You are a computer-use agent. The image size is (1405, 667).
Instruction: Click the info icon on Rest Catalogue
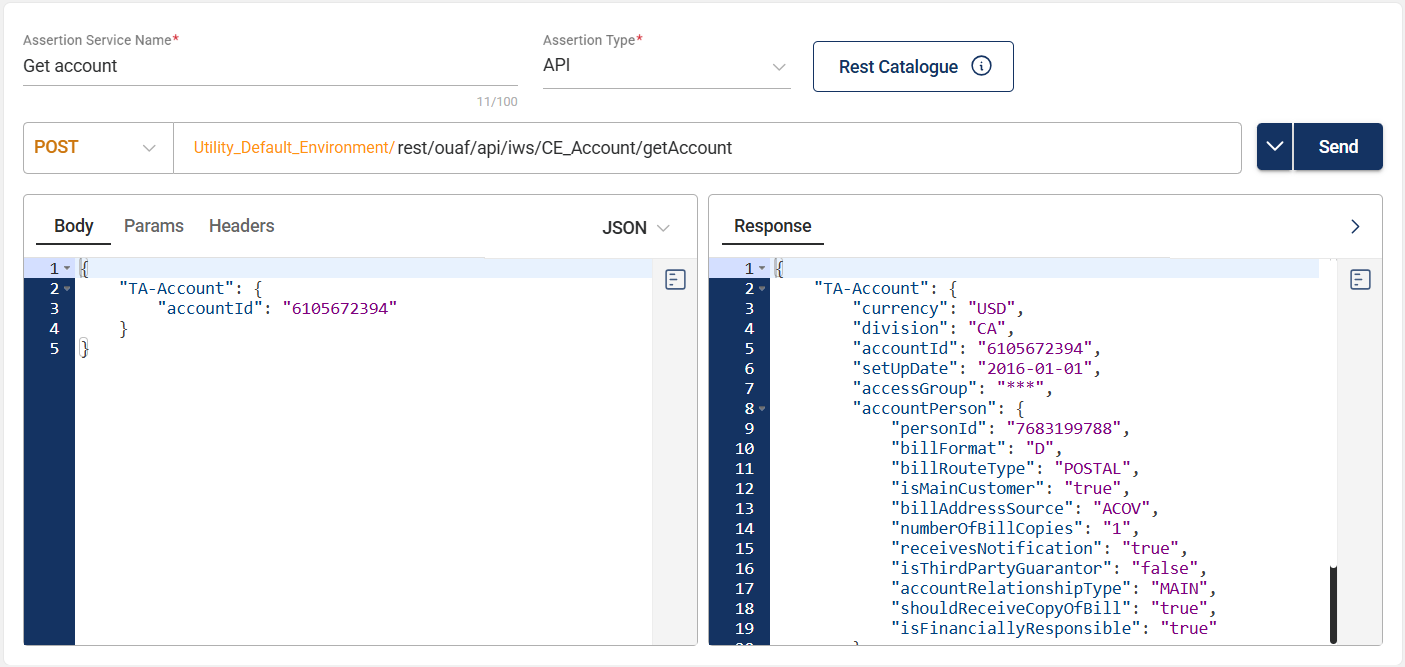coord(981,67)
